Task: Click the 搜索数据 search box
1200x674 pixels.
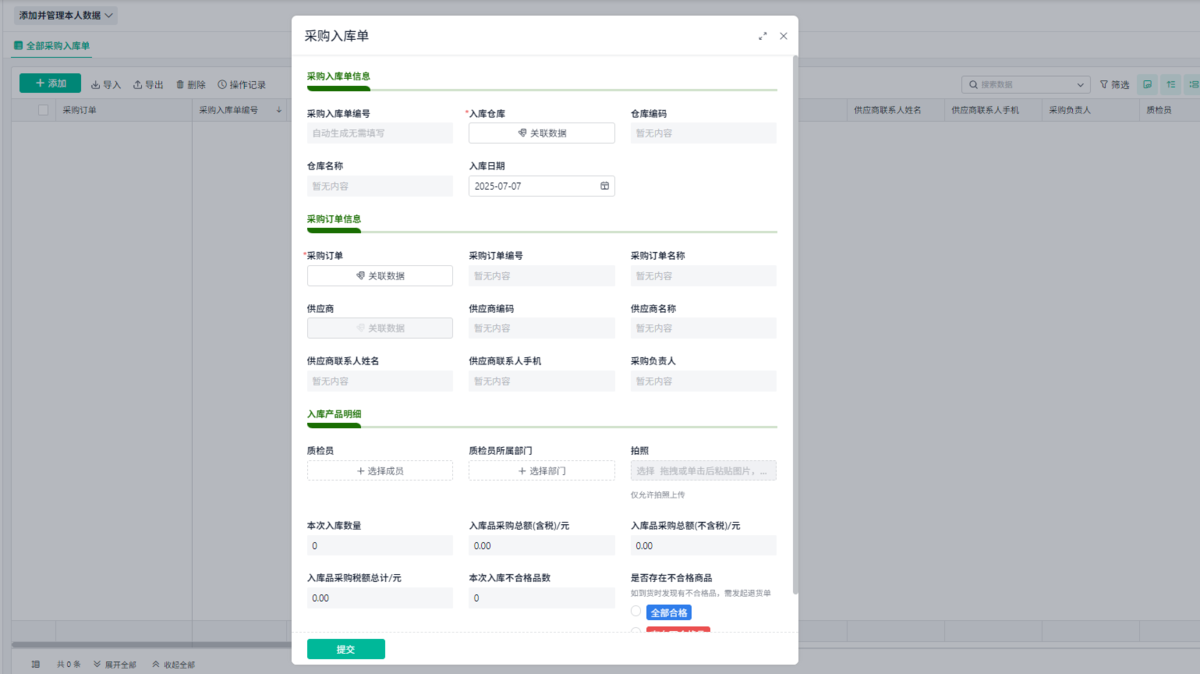Action: point(1026,85)
